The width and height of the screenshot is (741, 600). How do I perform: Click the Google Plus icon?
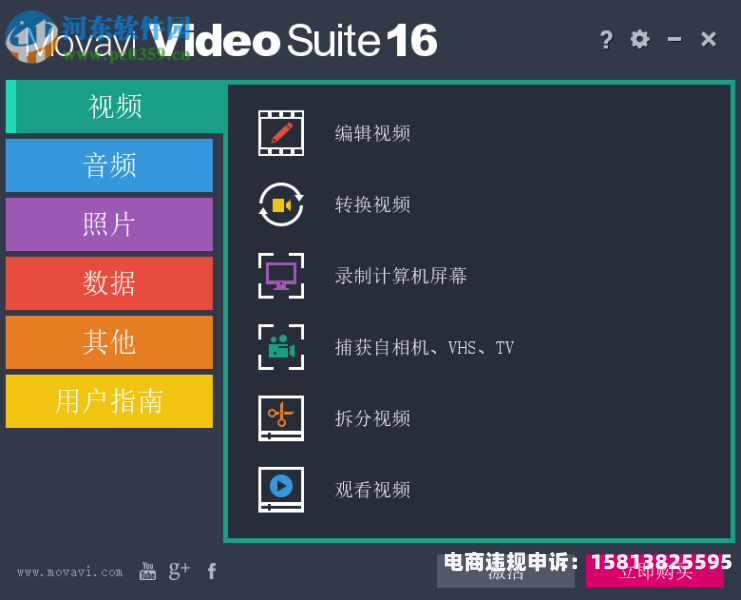tap(180, 571)
